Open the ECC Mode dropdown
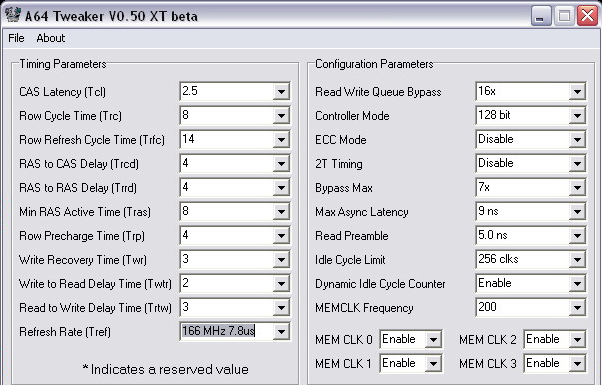The image size is (602, 385). (577, 140)
